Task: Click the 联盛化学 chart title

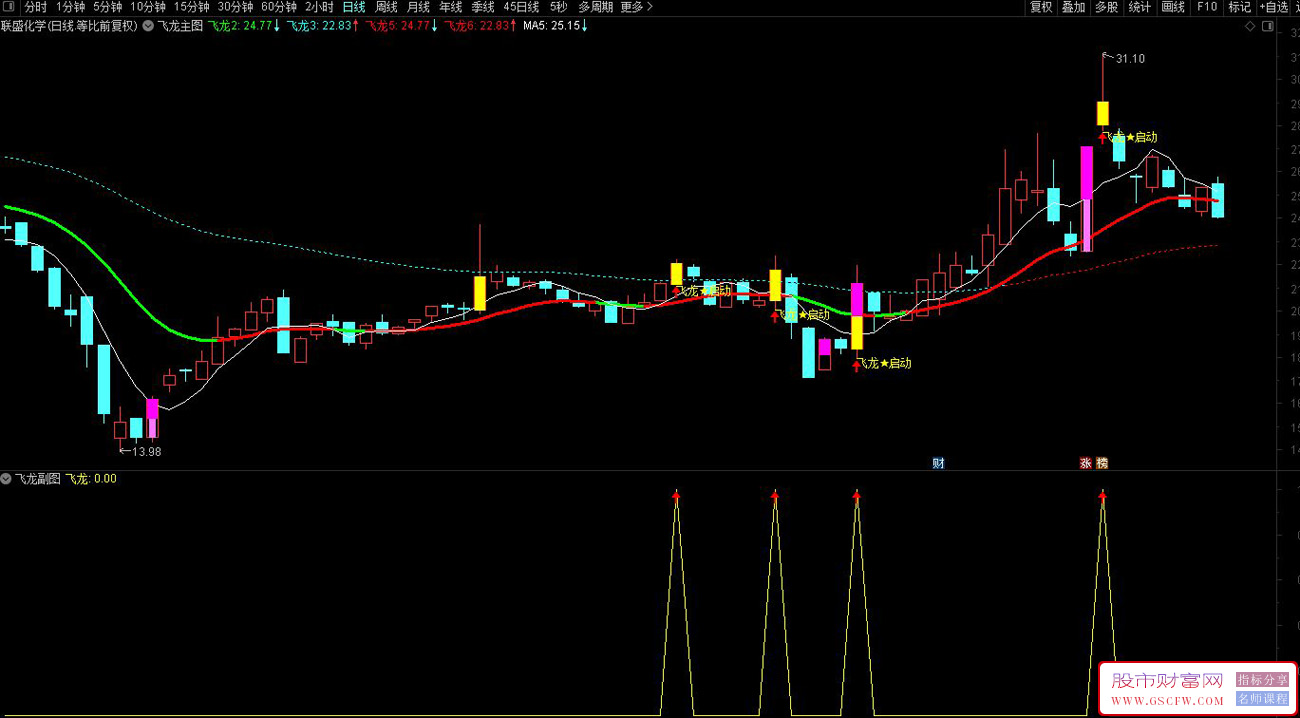Action: click(x=69, y=27)
